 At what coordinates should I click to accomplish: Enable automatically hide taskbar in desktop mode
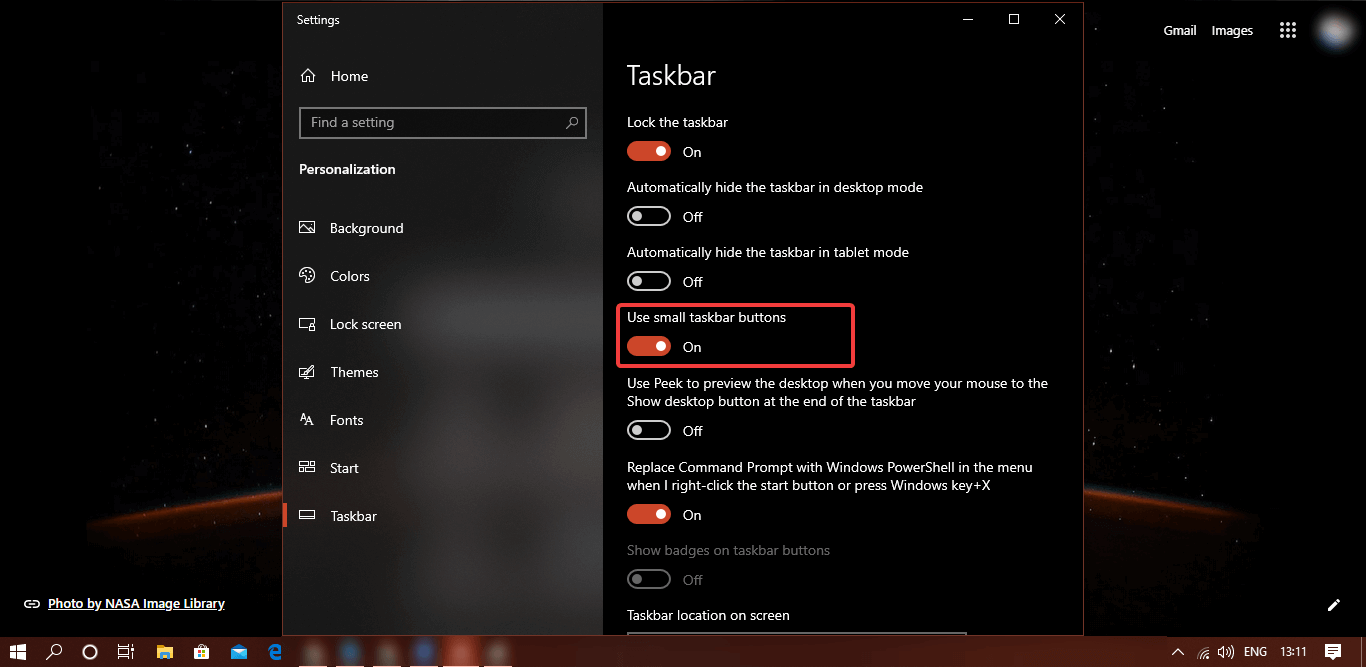click(649, 216)
